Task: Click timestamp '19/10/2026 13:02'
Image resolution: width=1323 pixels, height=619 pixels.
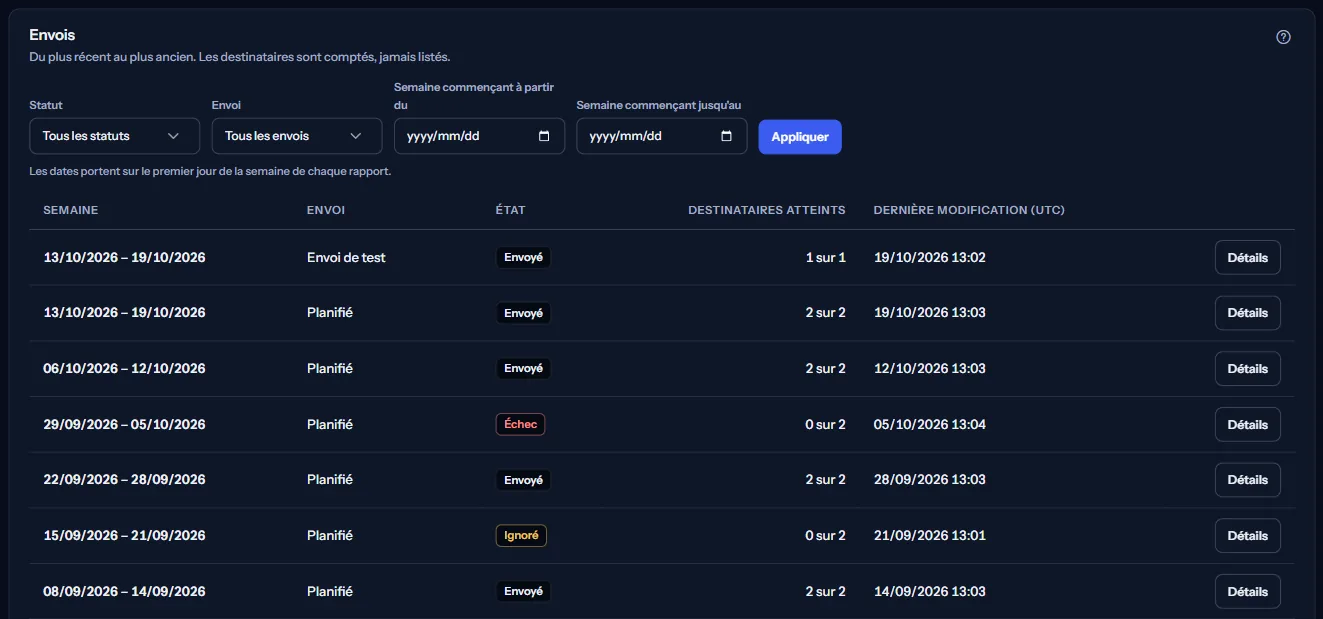Action: click(929, 257)
